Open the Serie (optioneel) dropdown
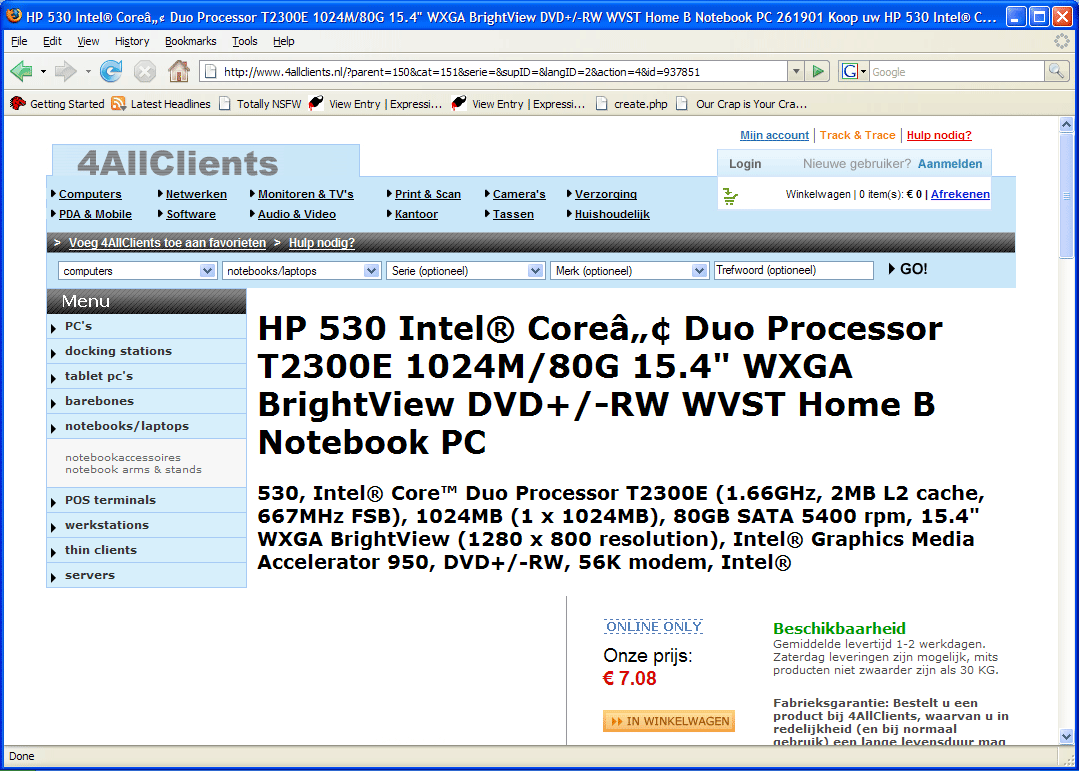The height and width of the screenshot is (771, 1079). [465, 271]
